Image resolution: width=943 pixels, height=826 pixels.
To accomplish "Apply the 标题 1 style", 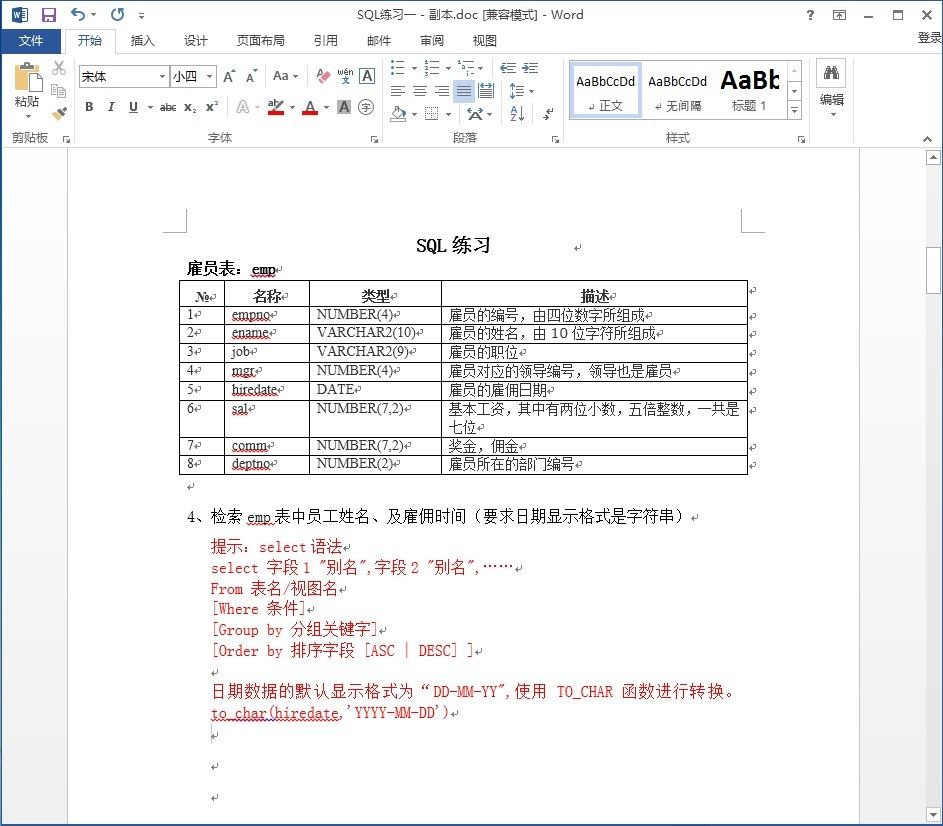I will [x=749, y=90].
